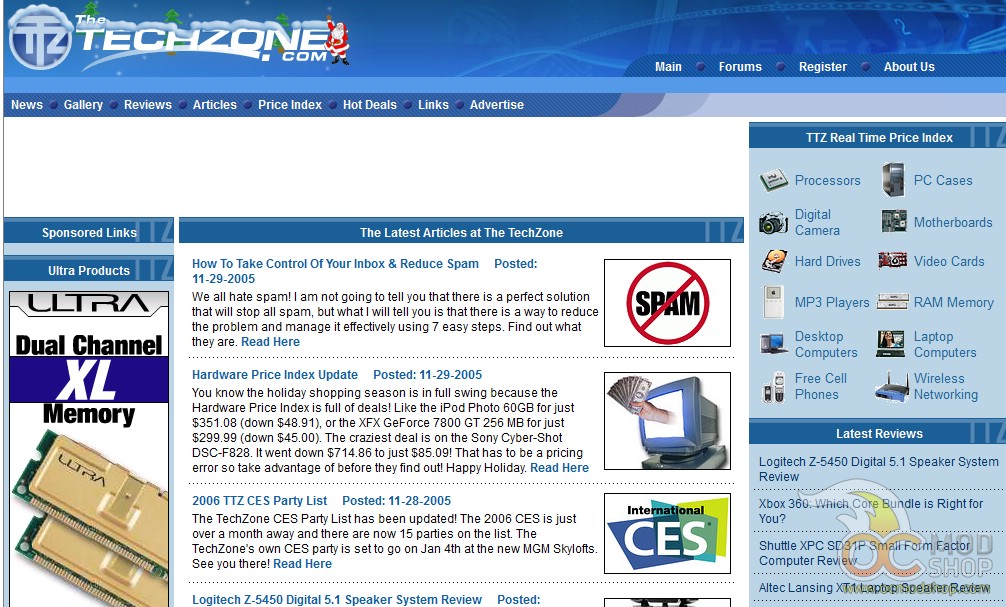Open the Links nav item
The image size is (1006, 607).
pos(433,105)
